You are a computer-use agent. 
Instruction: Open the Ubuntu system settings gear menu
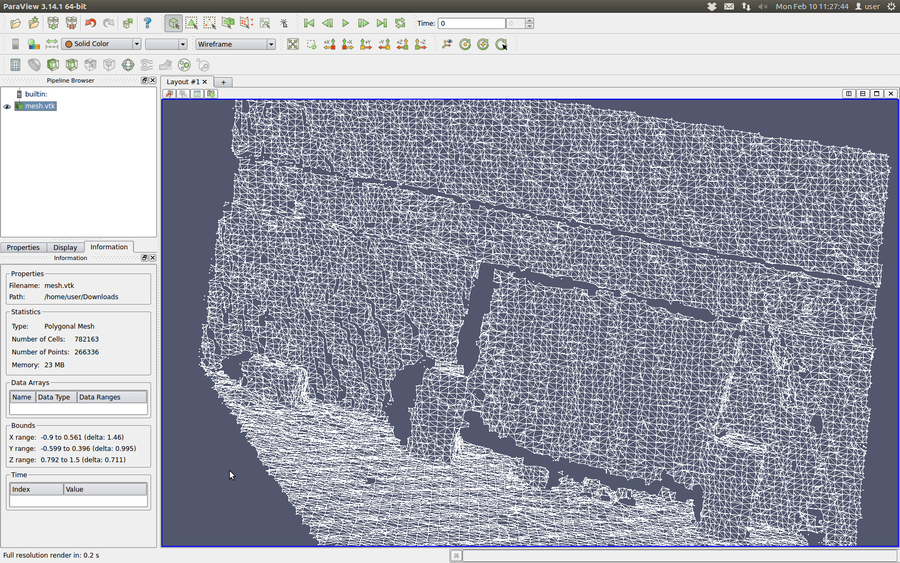point(891,6)
